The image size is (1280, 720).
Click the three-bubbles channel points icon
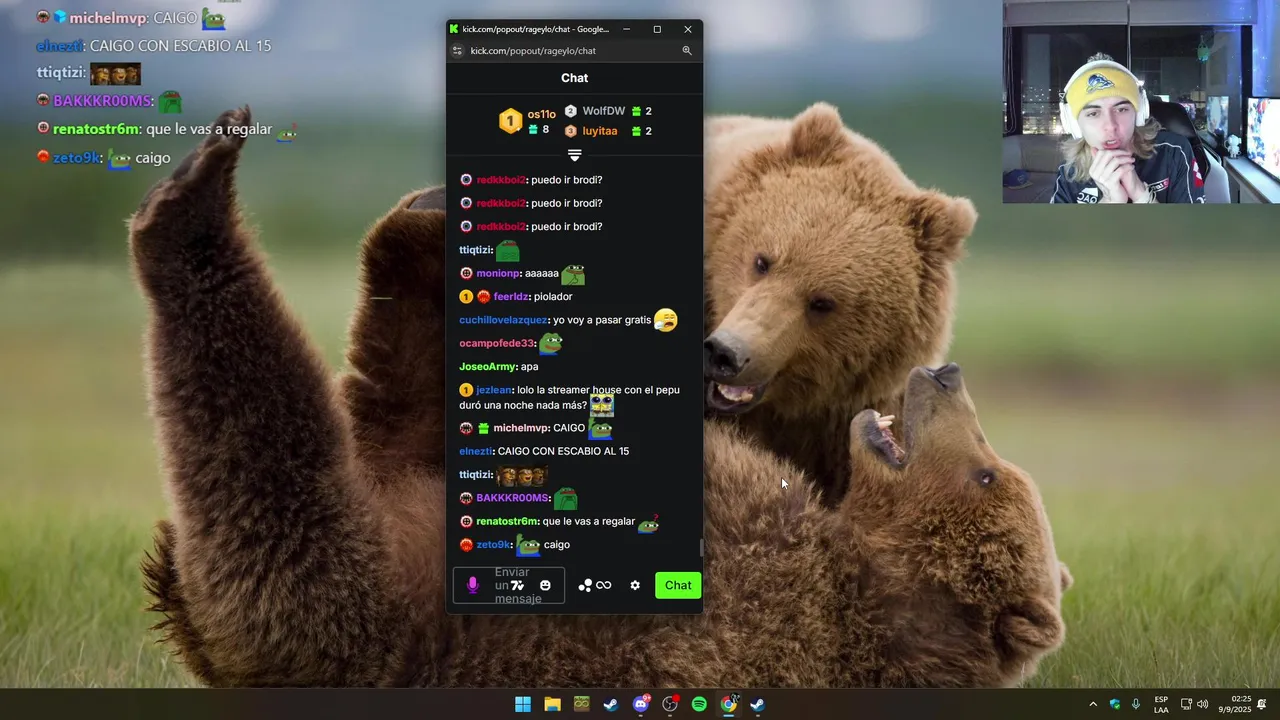[x=585, y=585]
